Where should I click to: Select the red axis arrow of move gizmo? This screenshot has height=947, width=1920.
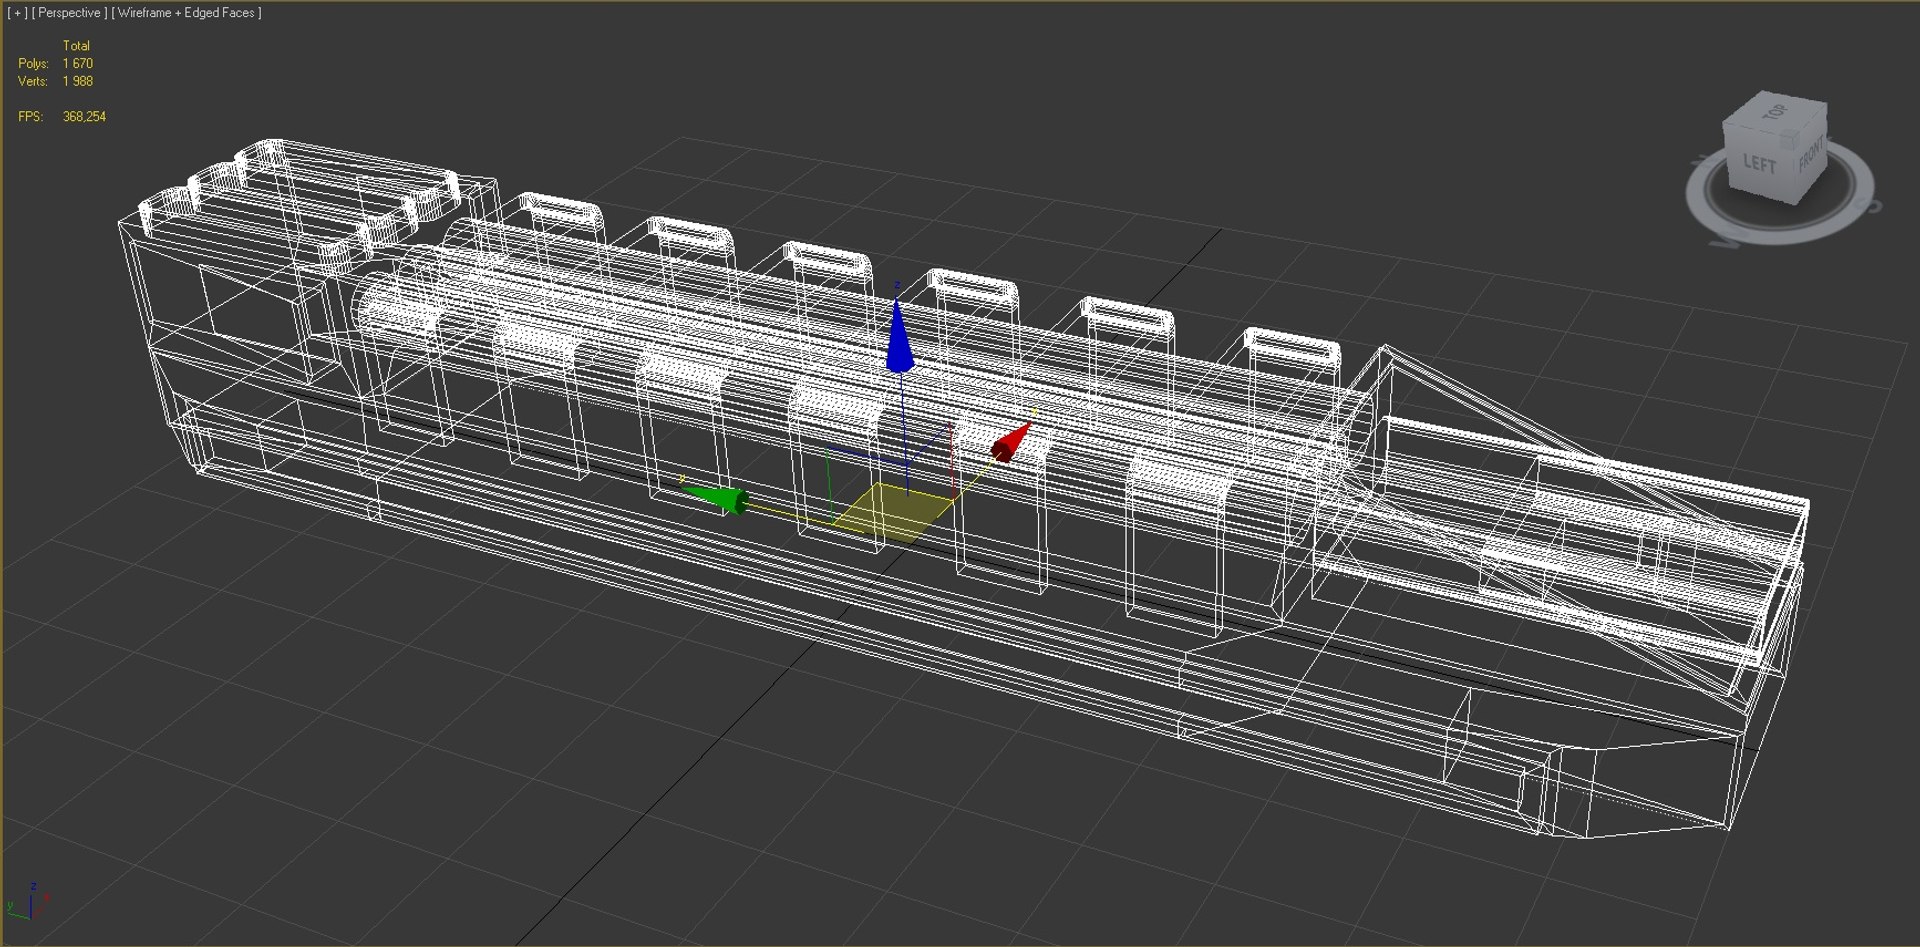point(1011,441)
